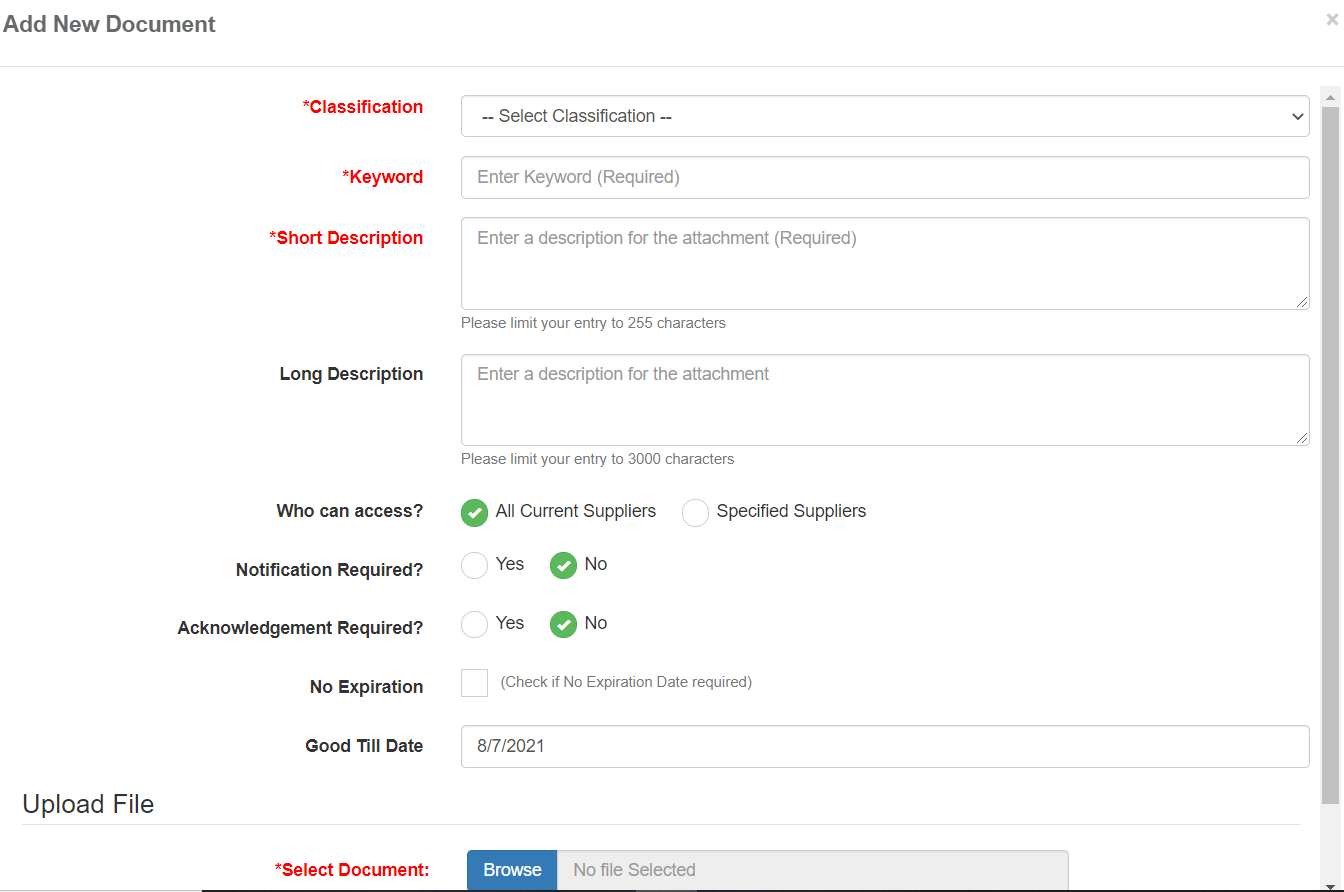Focus the Short Description text area

point(885,263)
